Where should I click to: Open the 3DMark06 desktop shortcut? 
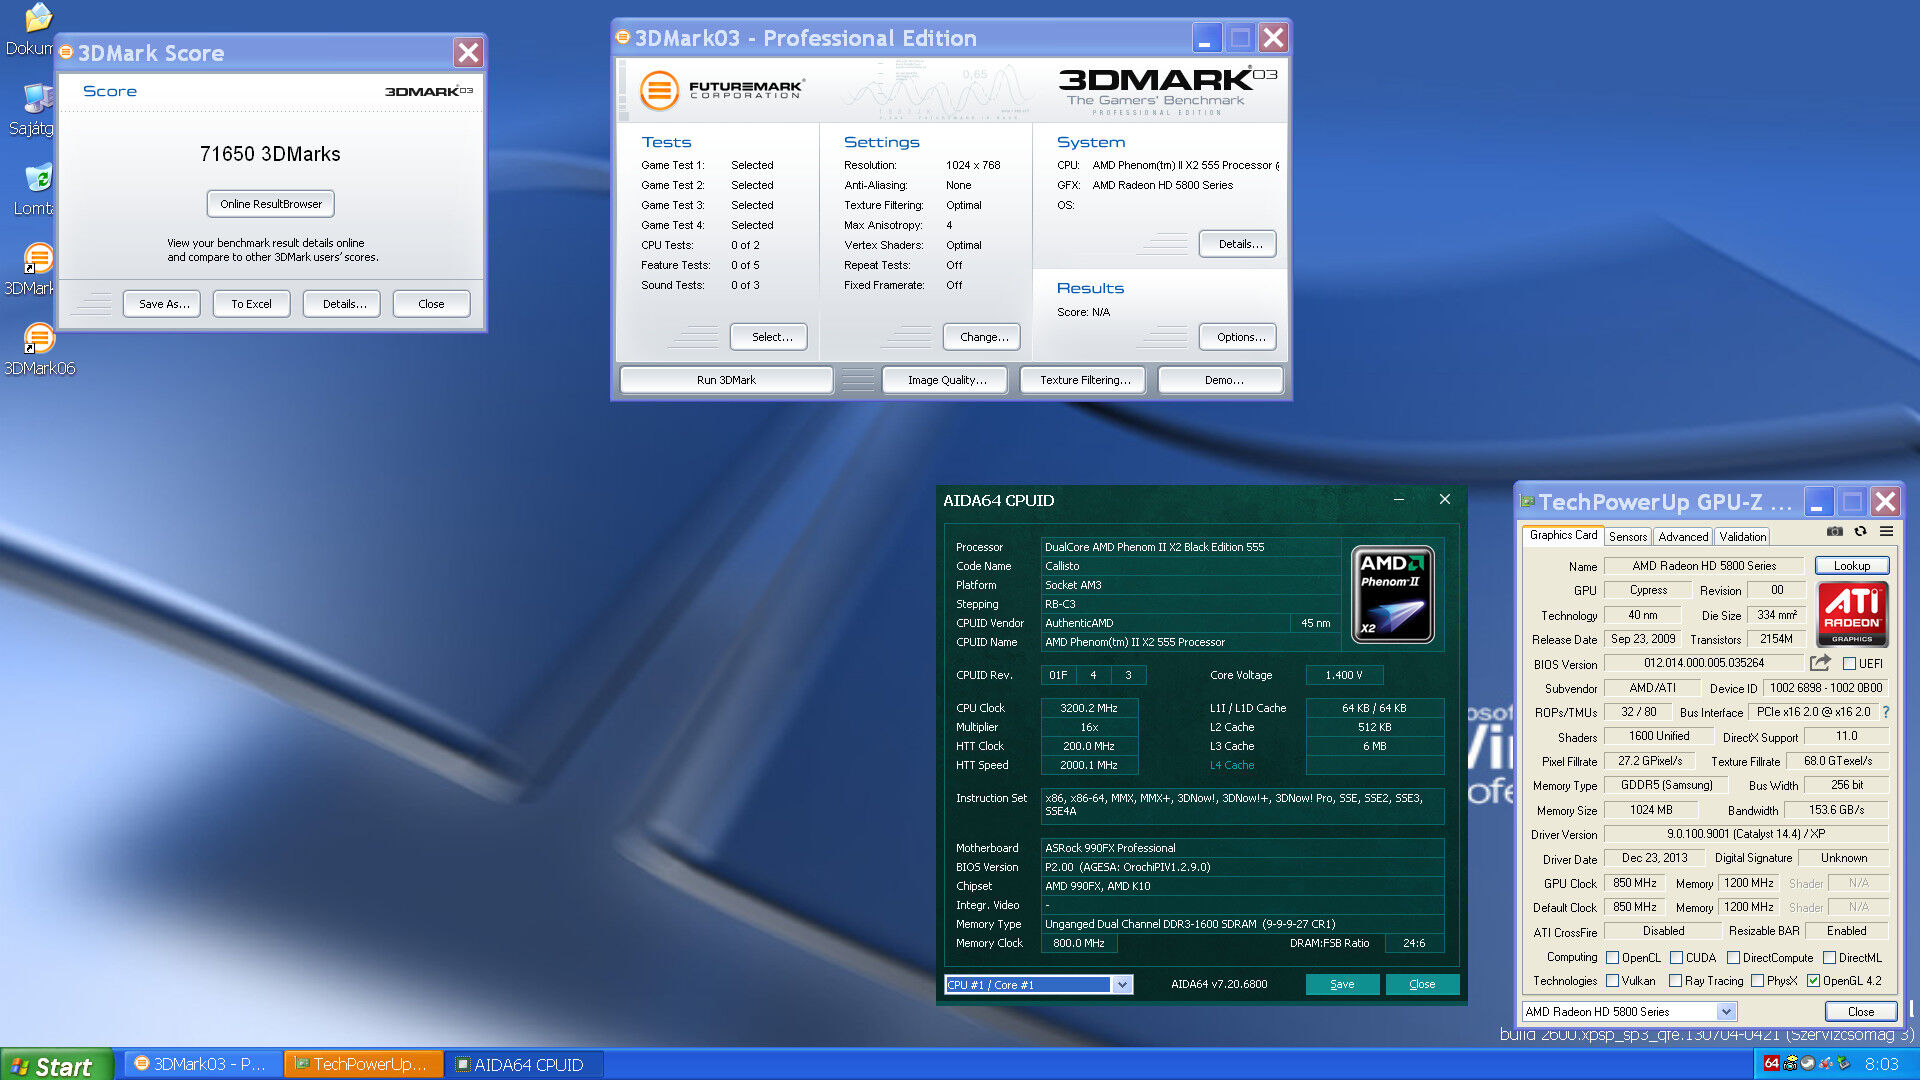tap(39, 338)
